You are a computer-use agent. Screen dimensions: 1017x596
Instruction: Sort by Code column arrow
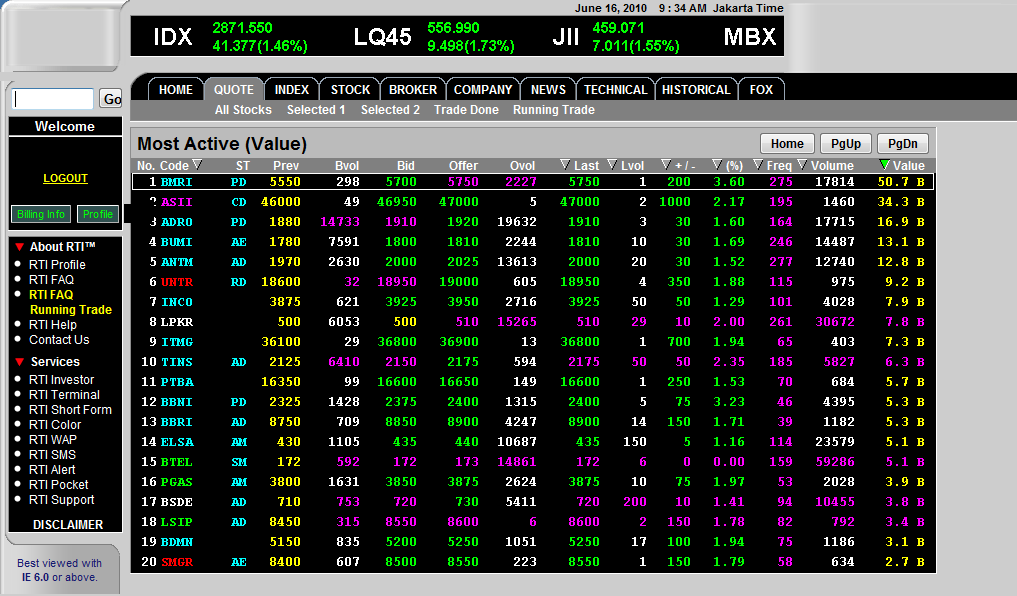(197, 165)
